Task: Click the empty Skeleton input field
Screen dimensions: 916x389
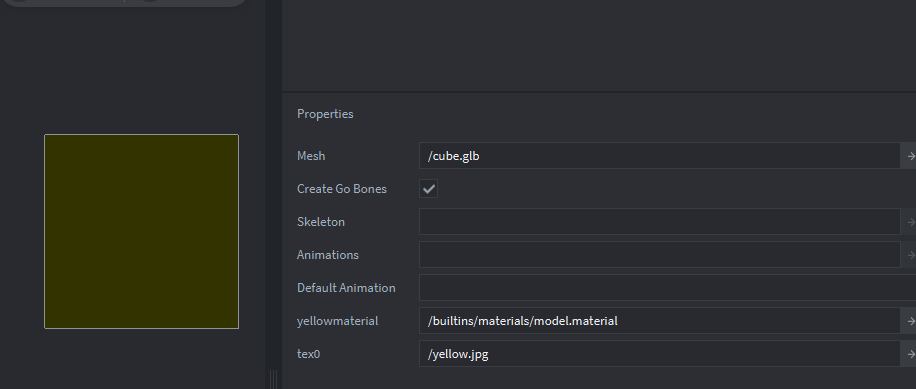Action: [x=660, y=222]
